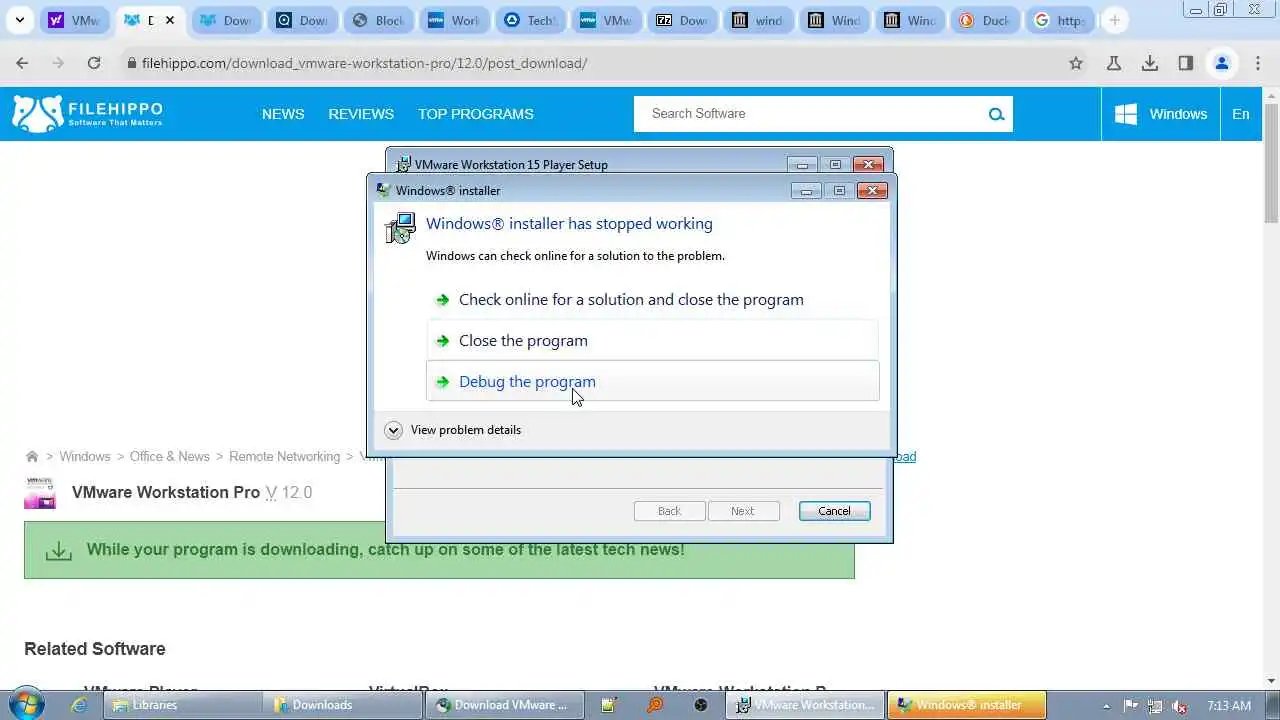The width and height of the screenshot is (1280, 720).
Task: Open the TOP PROGRAMS menu
Action: (476, 114)
